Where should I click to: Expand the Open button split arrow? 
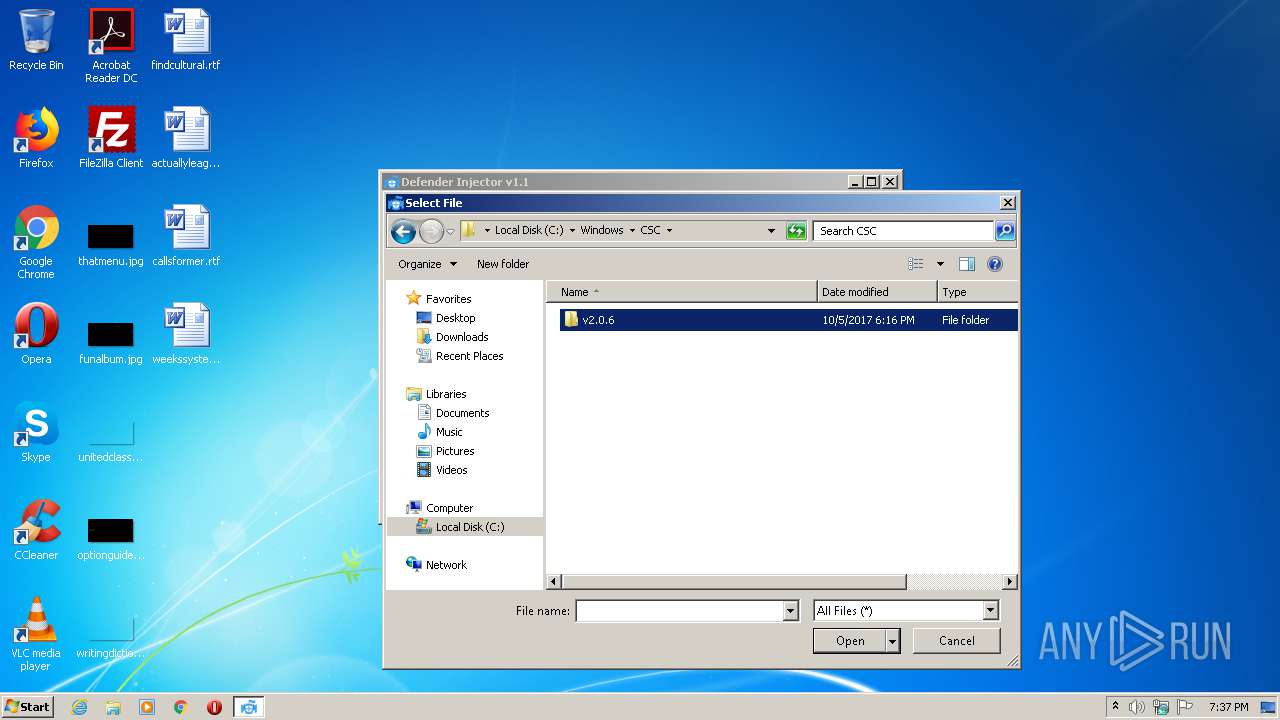pyautogui.click(x=892, y=641)
